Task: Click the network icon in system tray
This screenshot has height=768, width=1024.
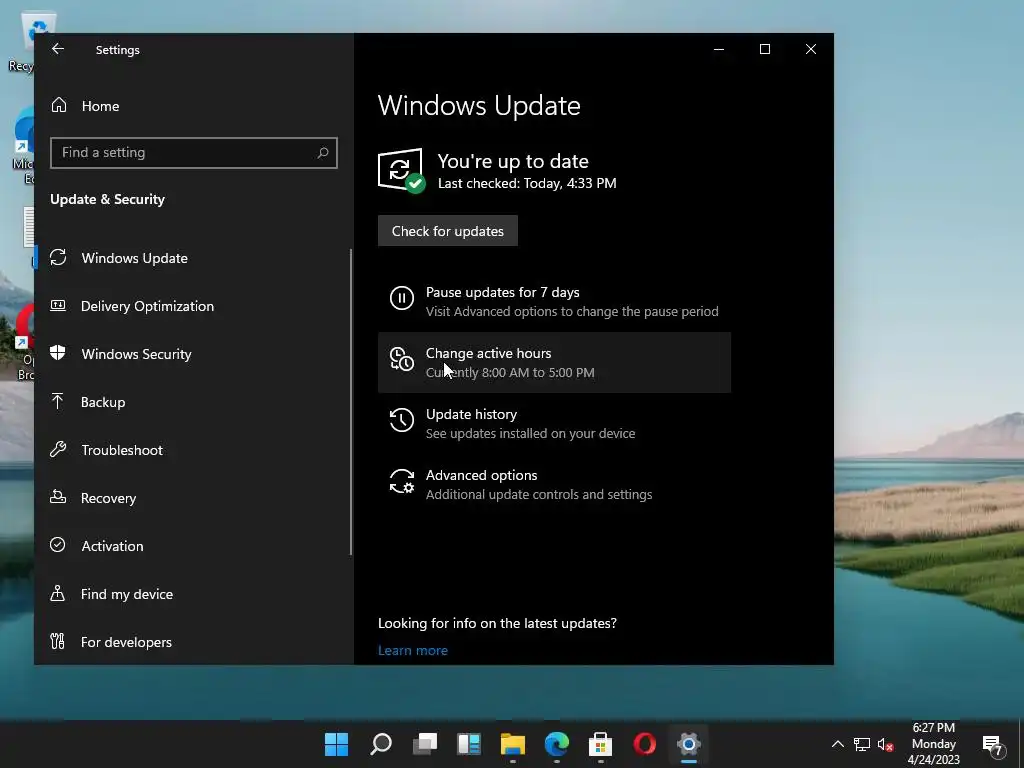Action: [x=862, y=744]
